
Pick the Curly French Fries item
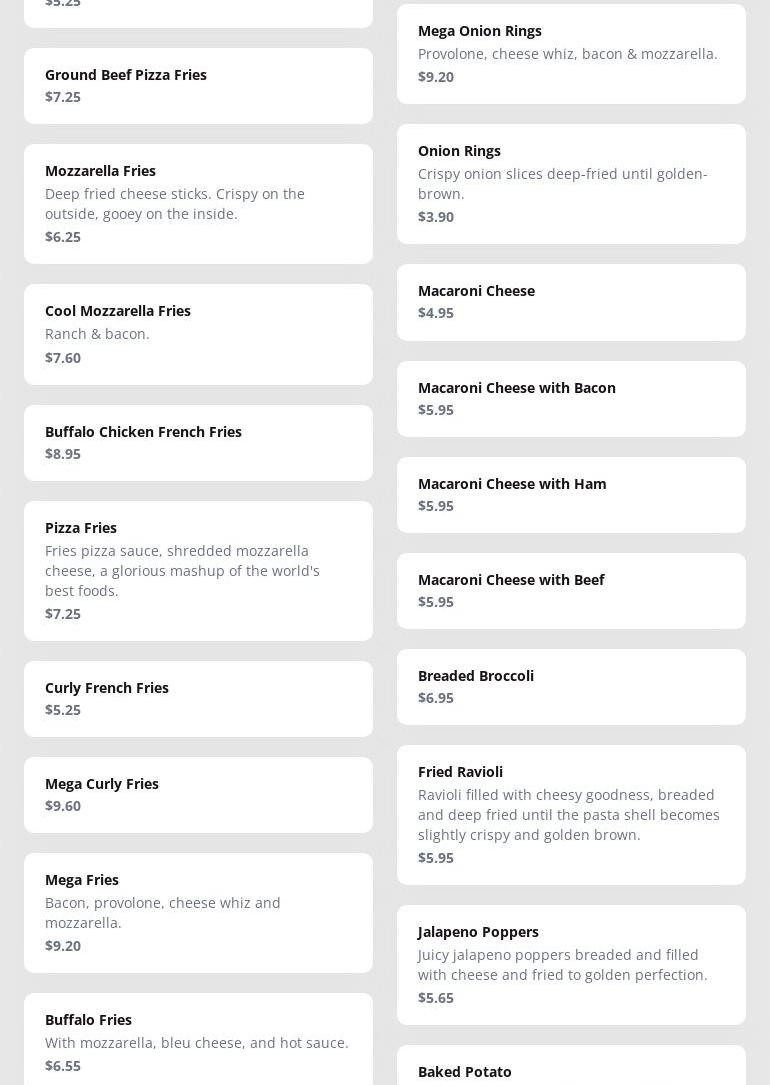198,699
